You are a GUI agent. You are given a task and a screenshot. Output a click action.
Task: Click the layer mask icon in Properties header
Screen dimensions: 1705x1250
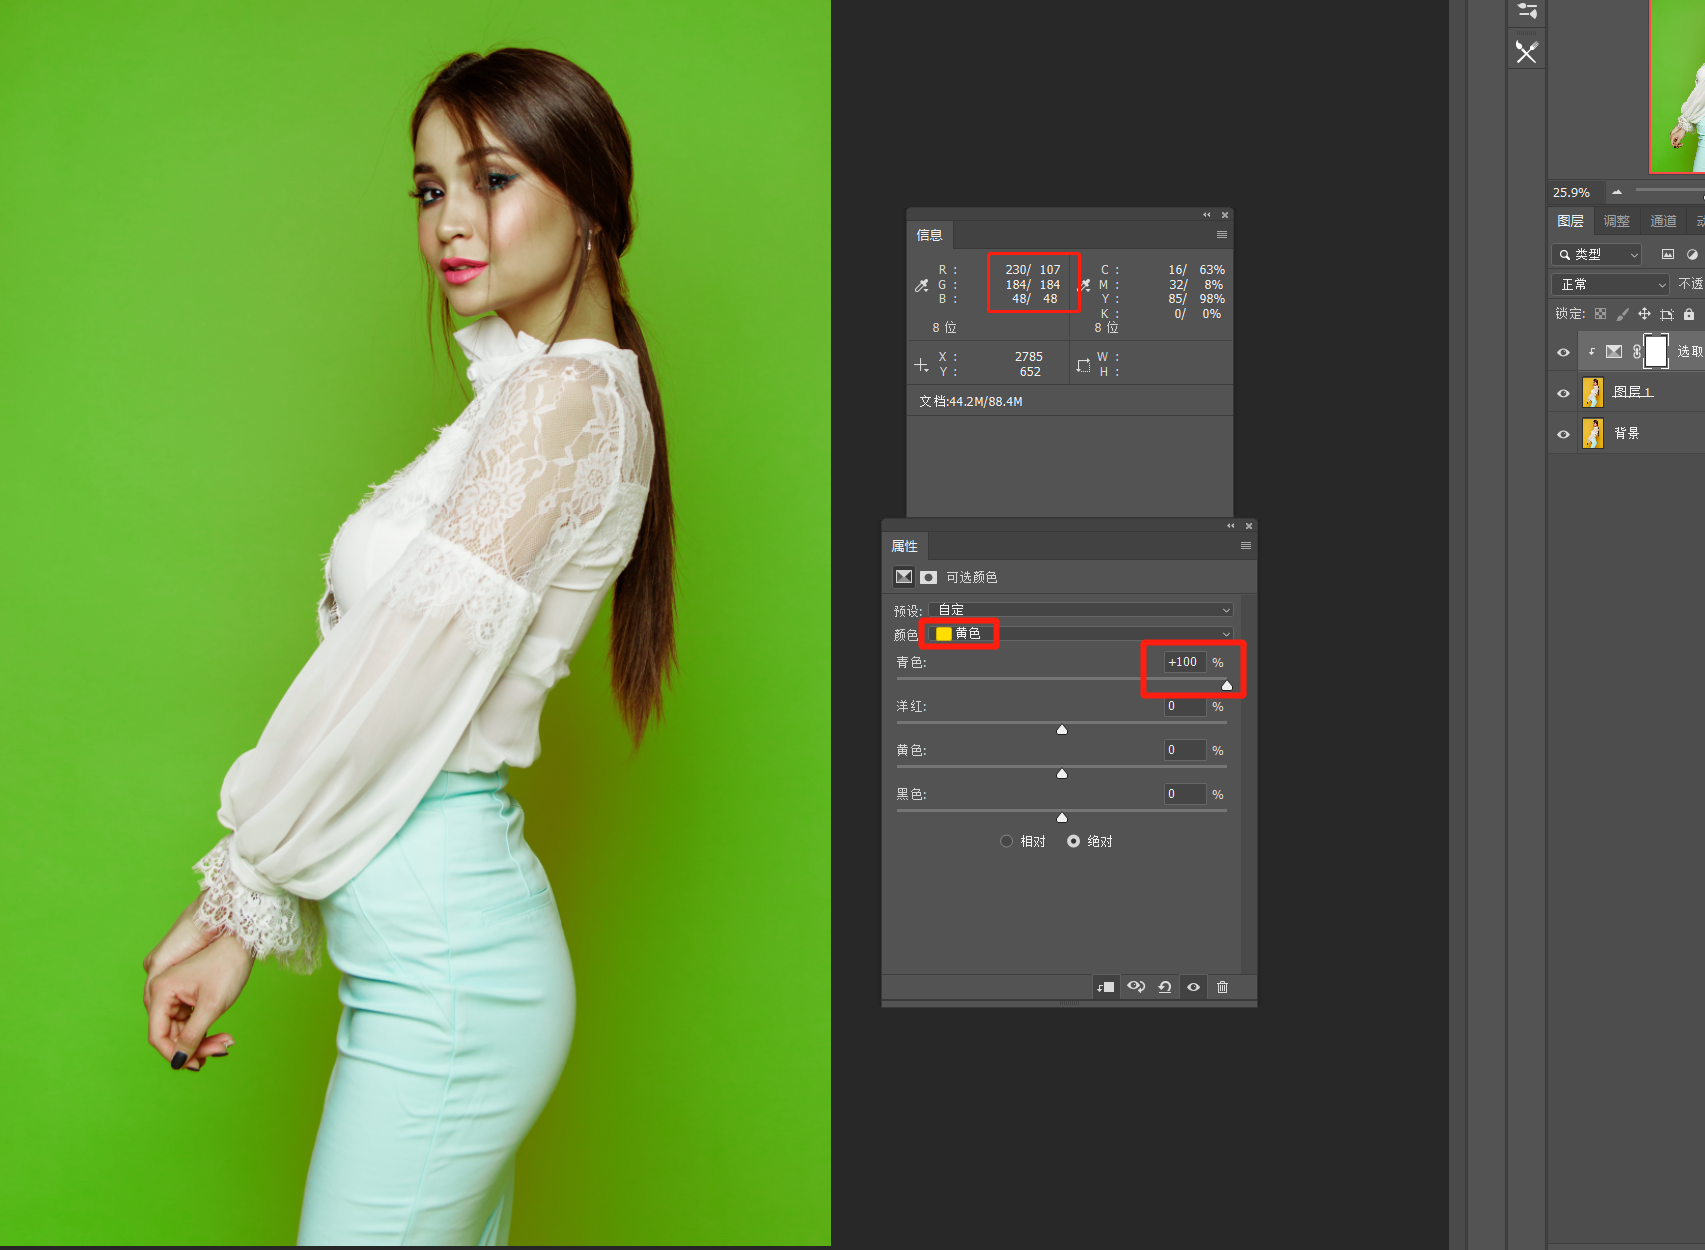928,577
